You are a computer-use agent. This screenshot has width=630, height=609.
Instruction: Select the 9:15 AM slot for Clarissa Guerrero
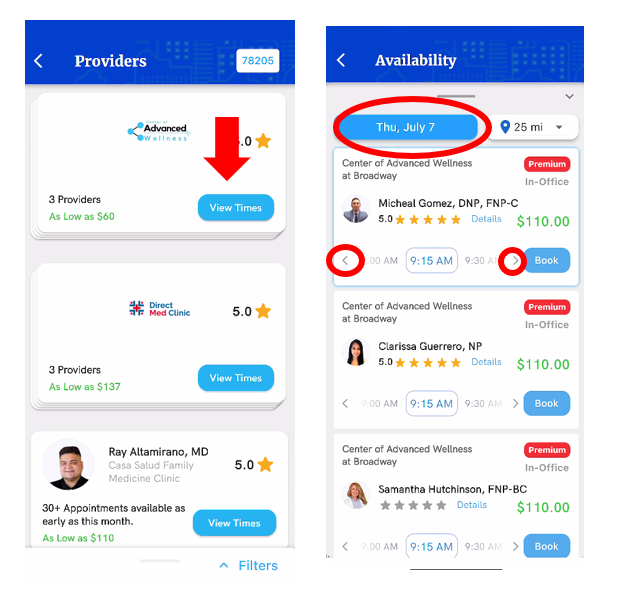pos(432,403)
